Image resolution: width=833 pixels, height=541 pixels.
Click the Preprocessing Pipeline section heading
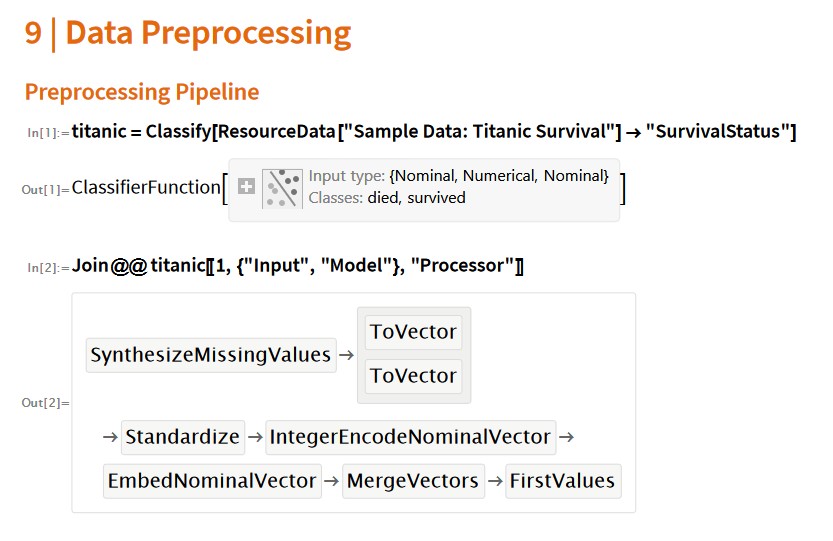pos(142,92)
